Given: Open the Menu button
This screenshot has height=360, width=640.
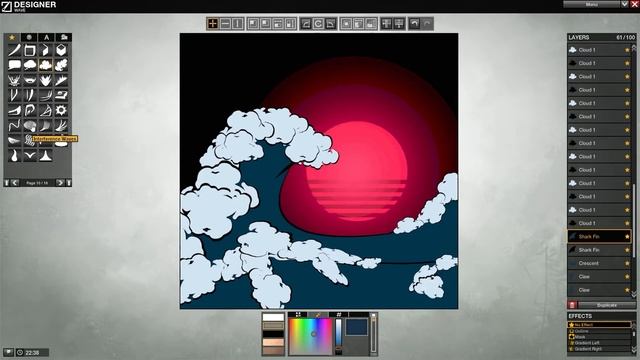Looking at the screenshot, I should [591, 4].
